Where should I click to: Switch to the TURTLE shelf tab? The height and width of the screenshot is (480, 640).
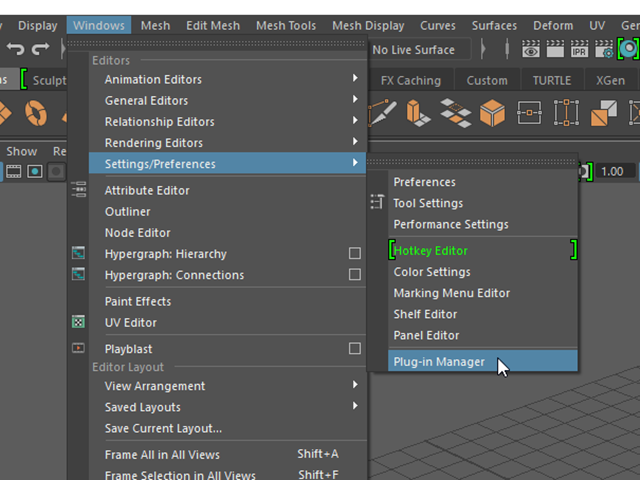coord(552,80)
